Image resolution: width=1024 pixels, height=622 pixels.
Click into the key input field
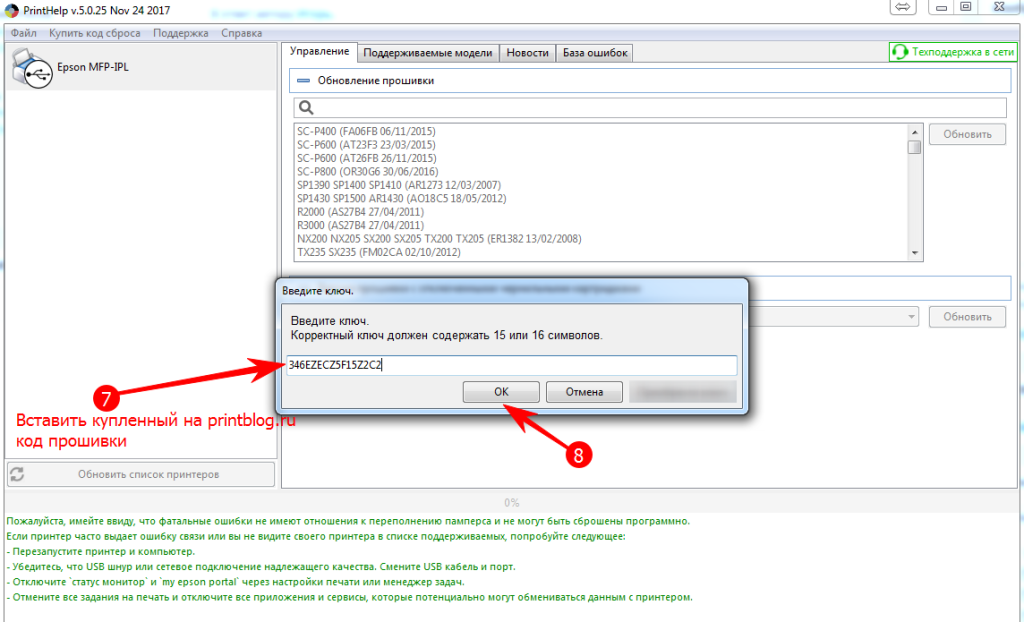[x=510, y=365]
